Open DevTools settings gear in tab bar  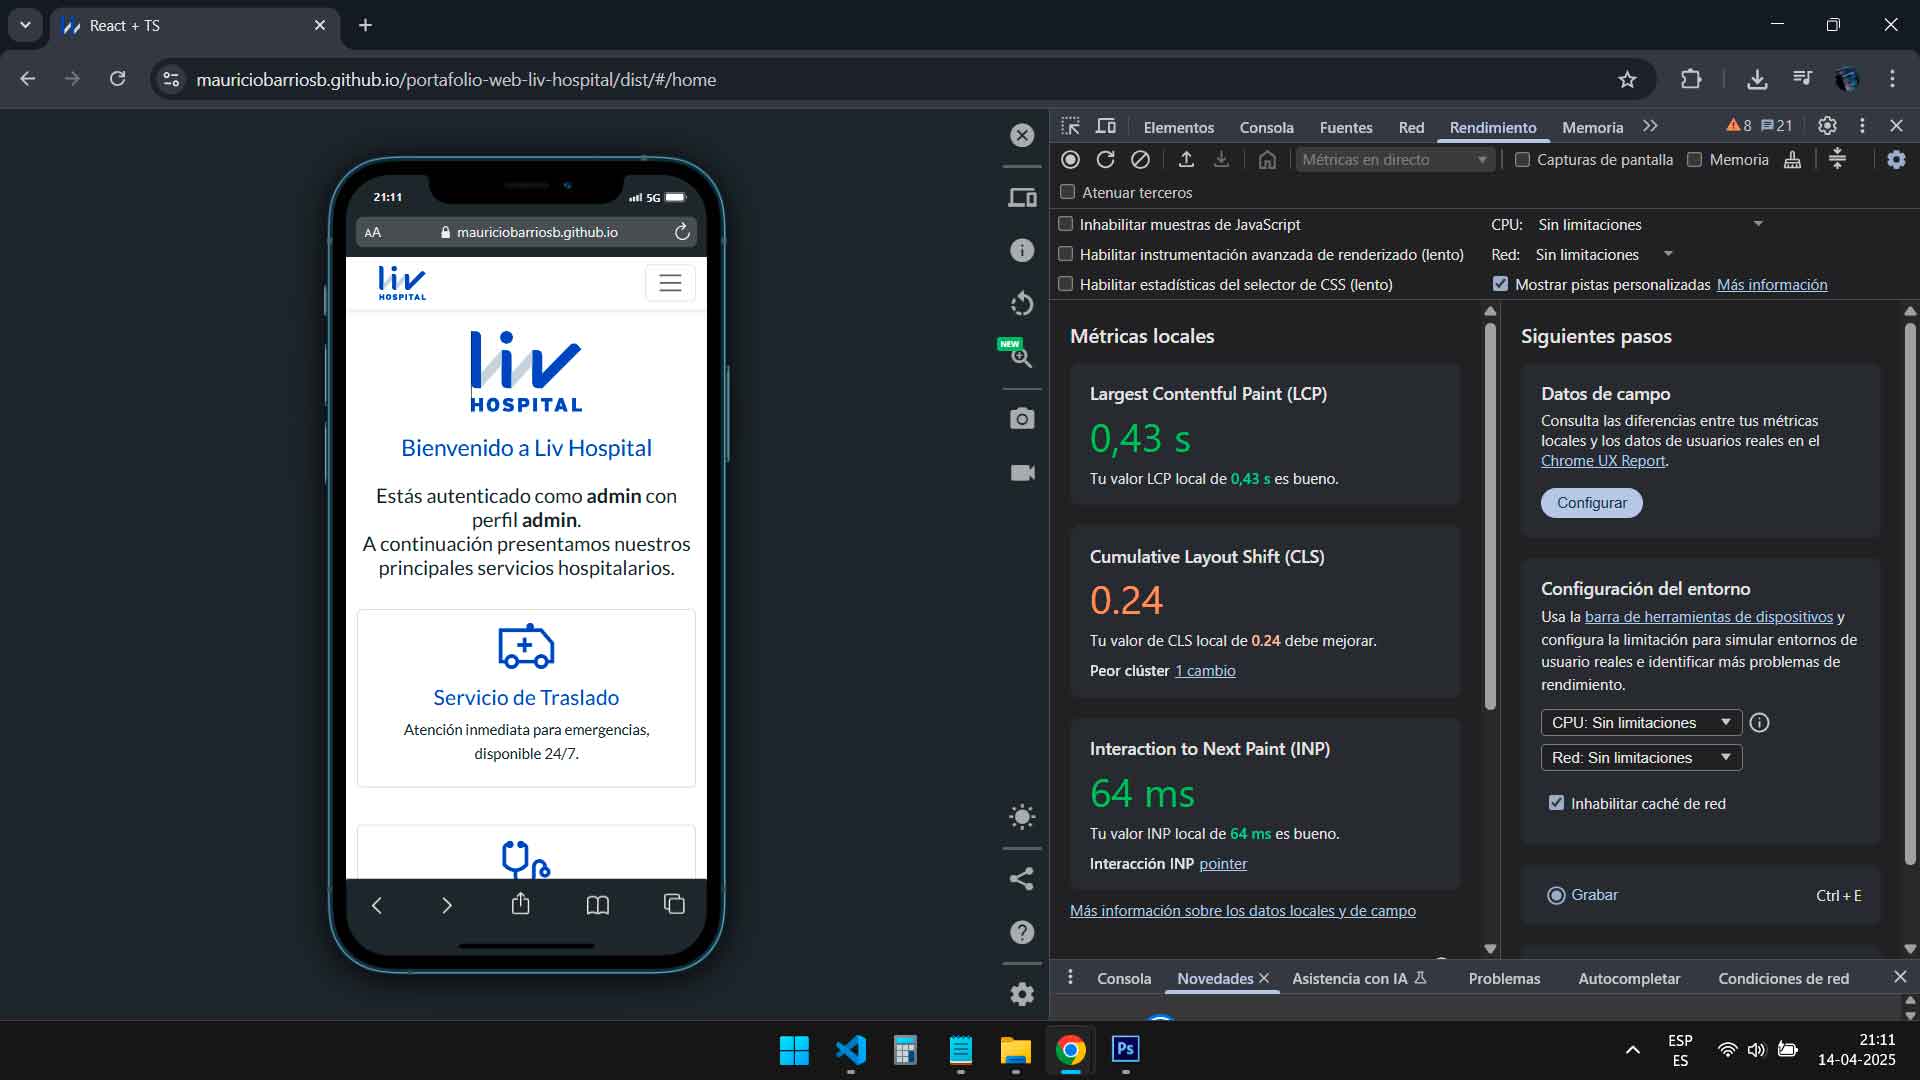[x=1827, y=126]
